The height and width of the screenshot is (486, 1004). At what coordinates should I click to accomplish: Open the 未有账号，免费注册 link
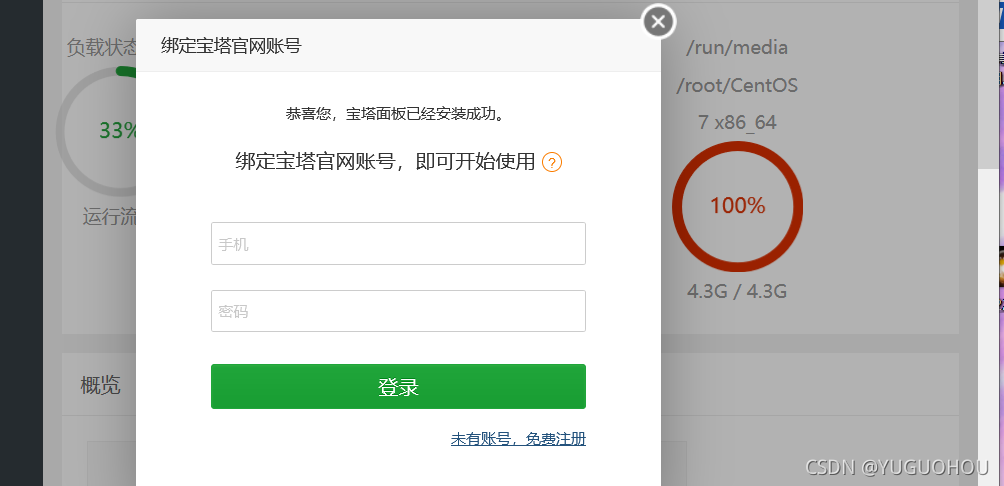pyautogui.click(x=518, y=439)
